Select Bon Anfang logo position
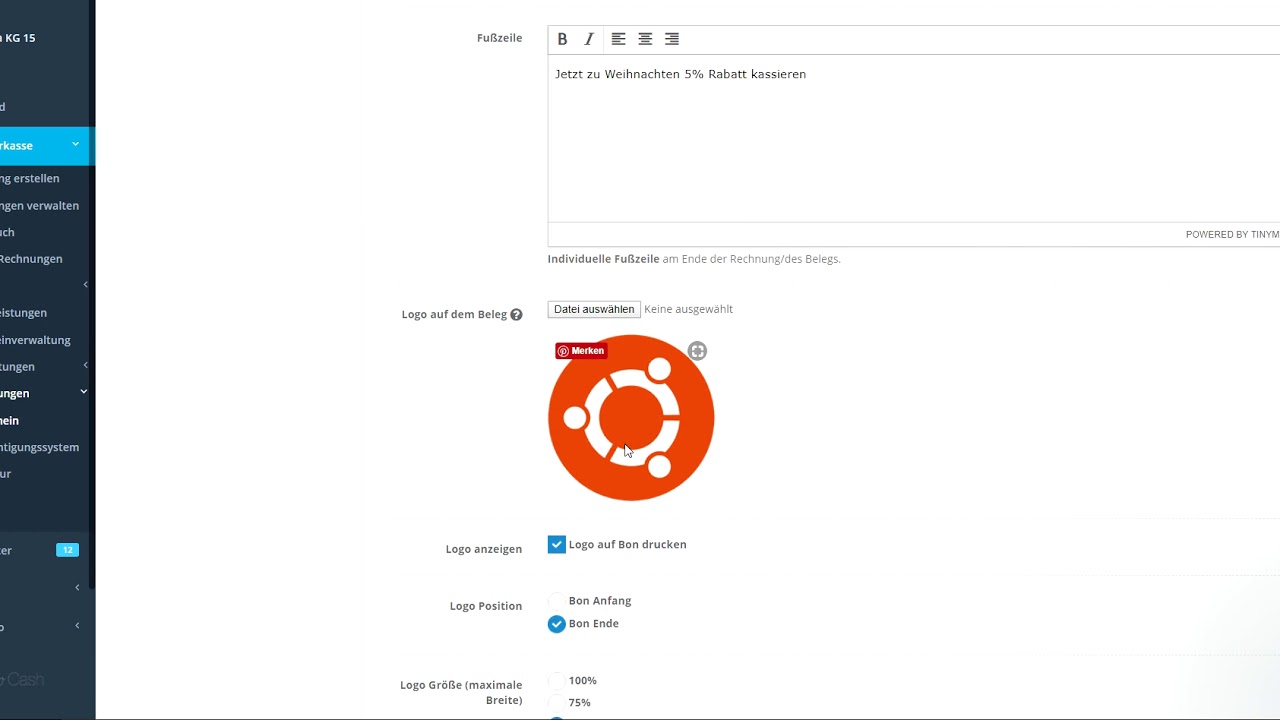The width and height of the screenshot is (1280, 720). coord(557,601)
